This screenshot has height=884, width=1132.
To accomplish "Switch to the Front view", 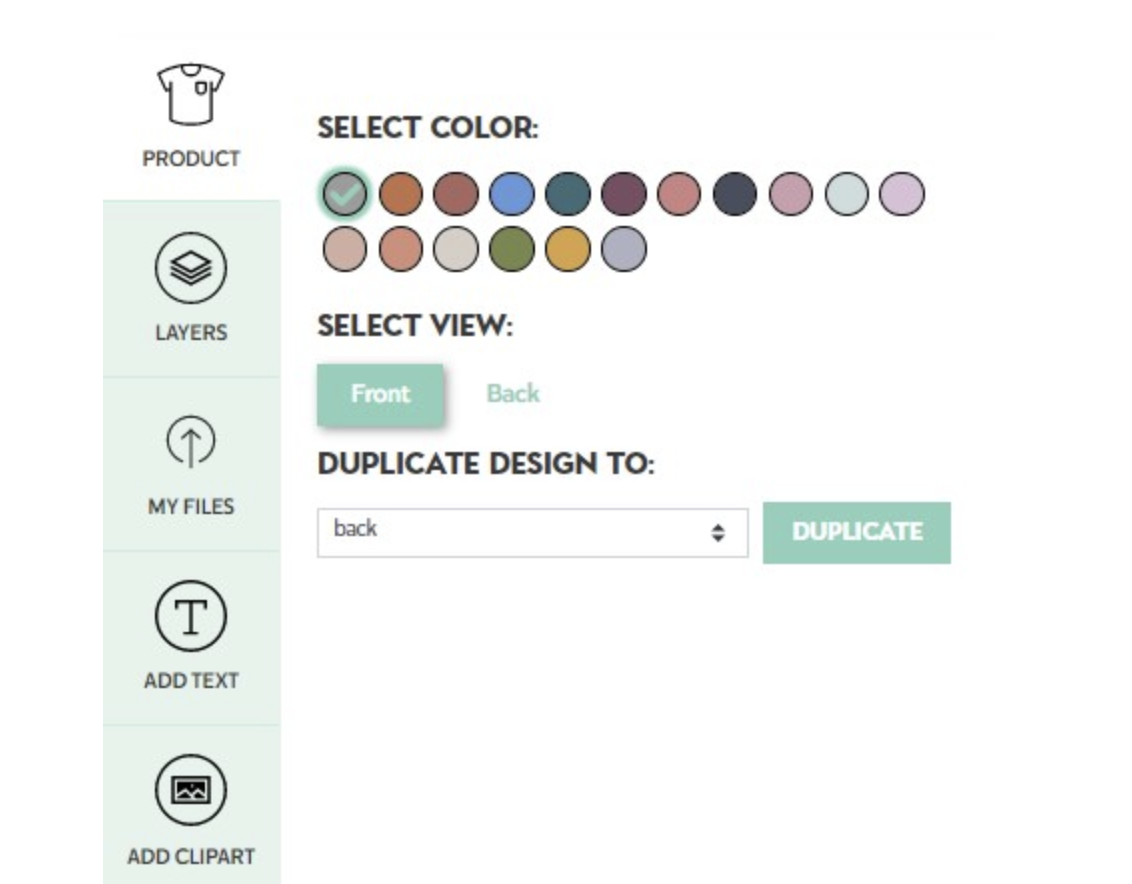I will 380,394.
